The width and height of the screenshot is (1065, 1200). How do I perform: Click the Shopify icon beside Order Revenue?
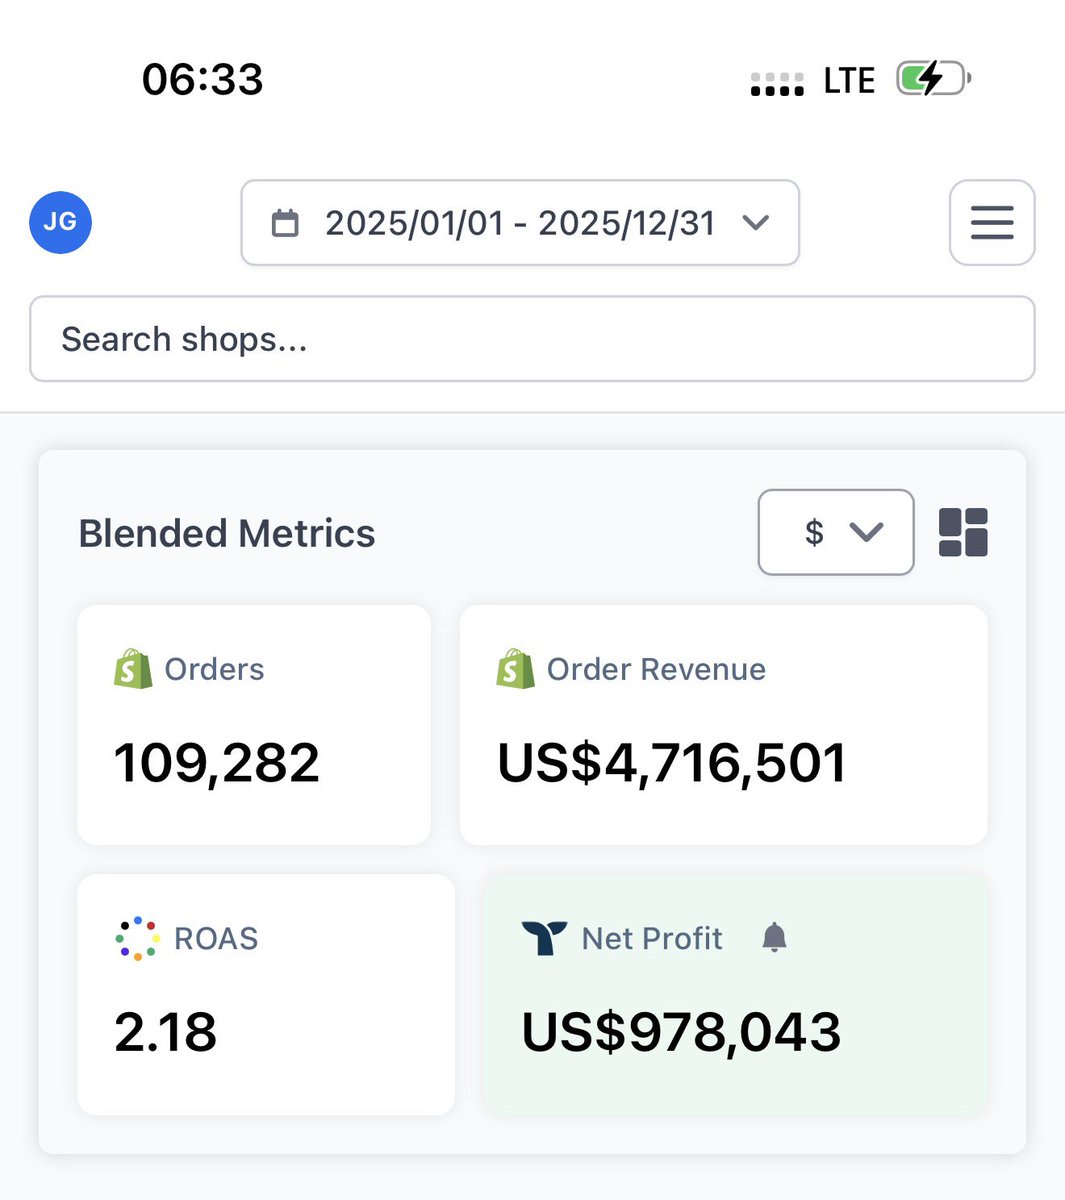click(515, 668)
